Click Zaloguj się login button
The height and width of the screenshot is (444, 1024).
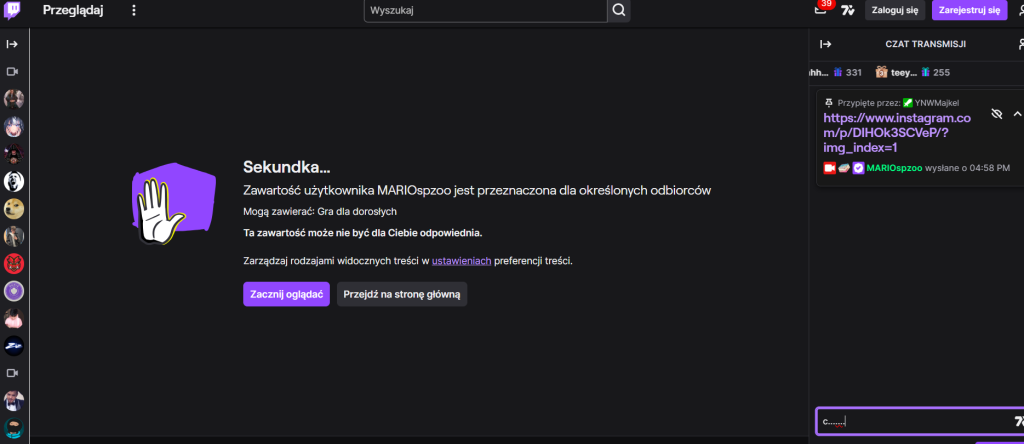pos(895,10)
